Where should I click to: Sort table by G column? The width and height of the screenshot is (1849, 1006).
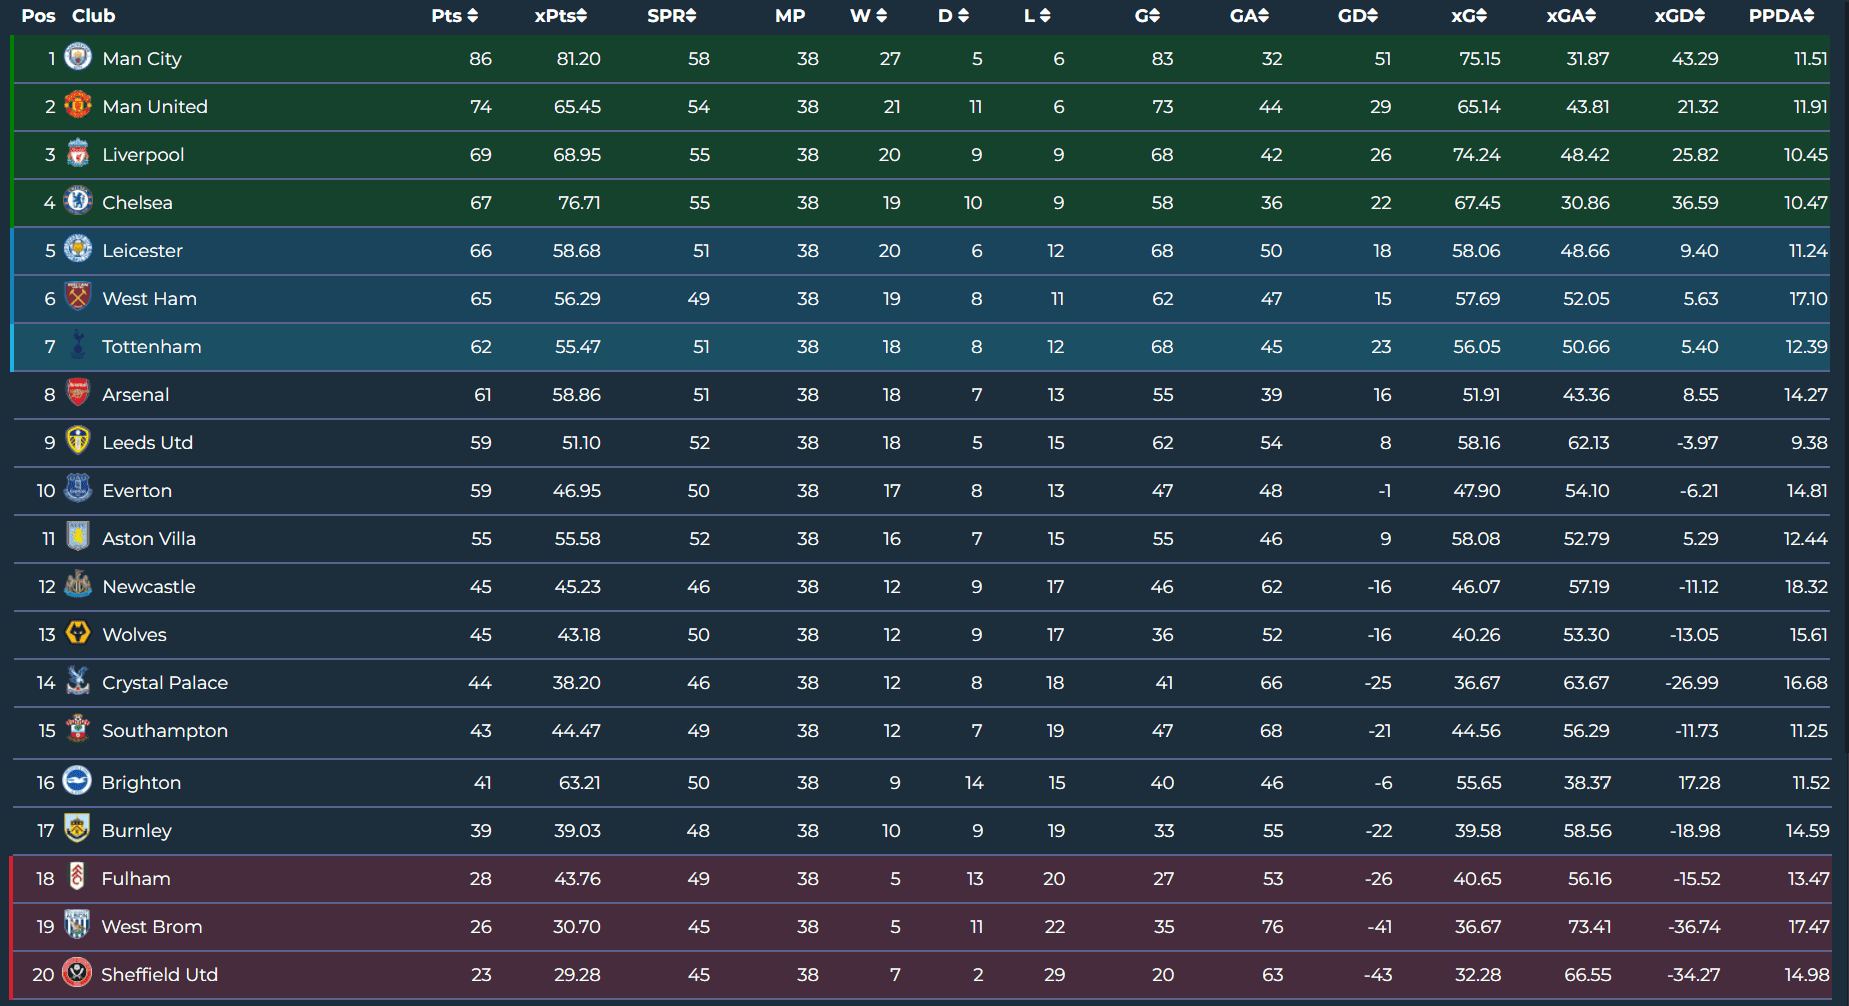pos(1148,16)
